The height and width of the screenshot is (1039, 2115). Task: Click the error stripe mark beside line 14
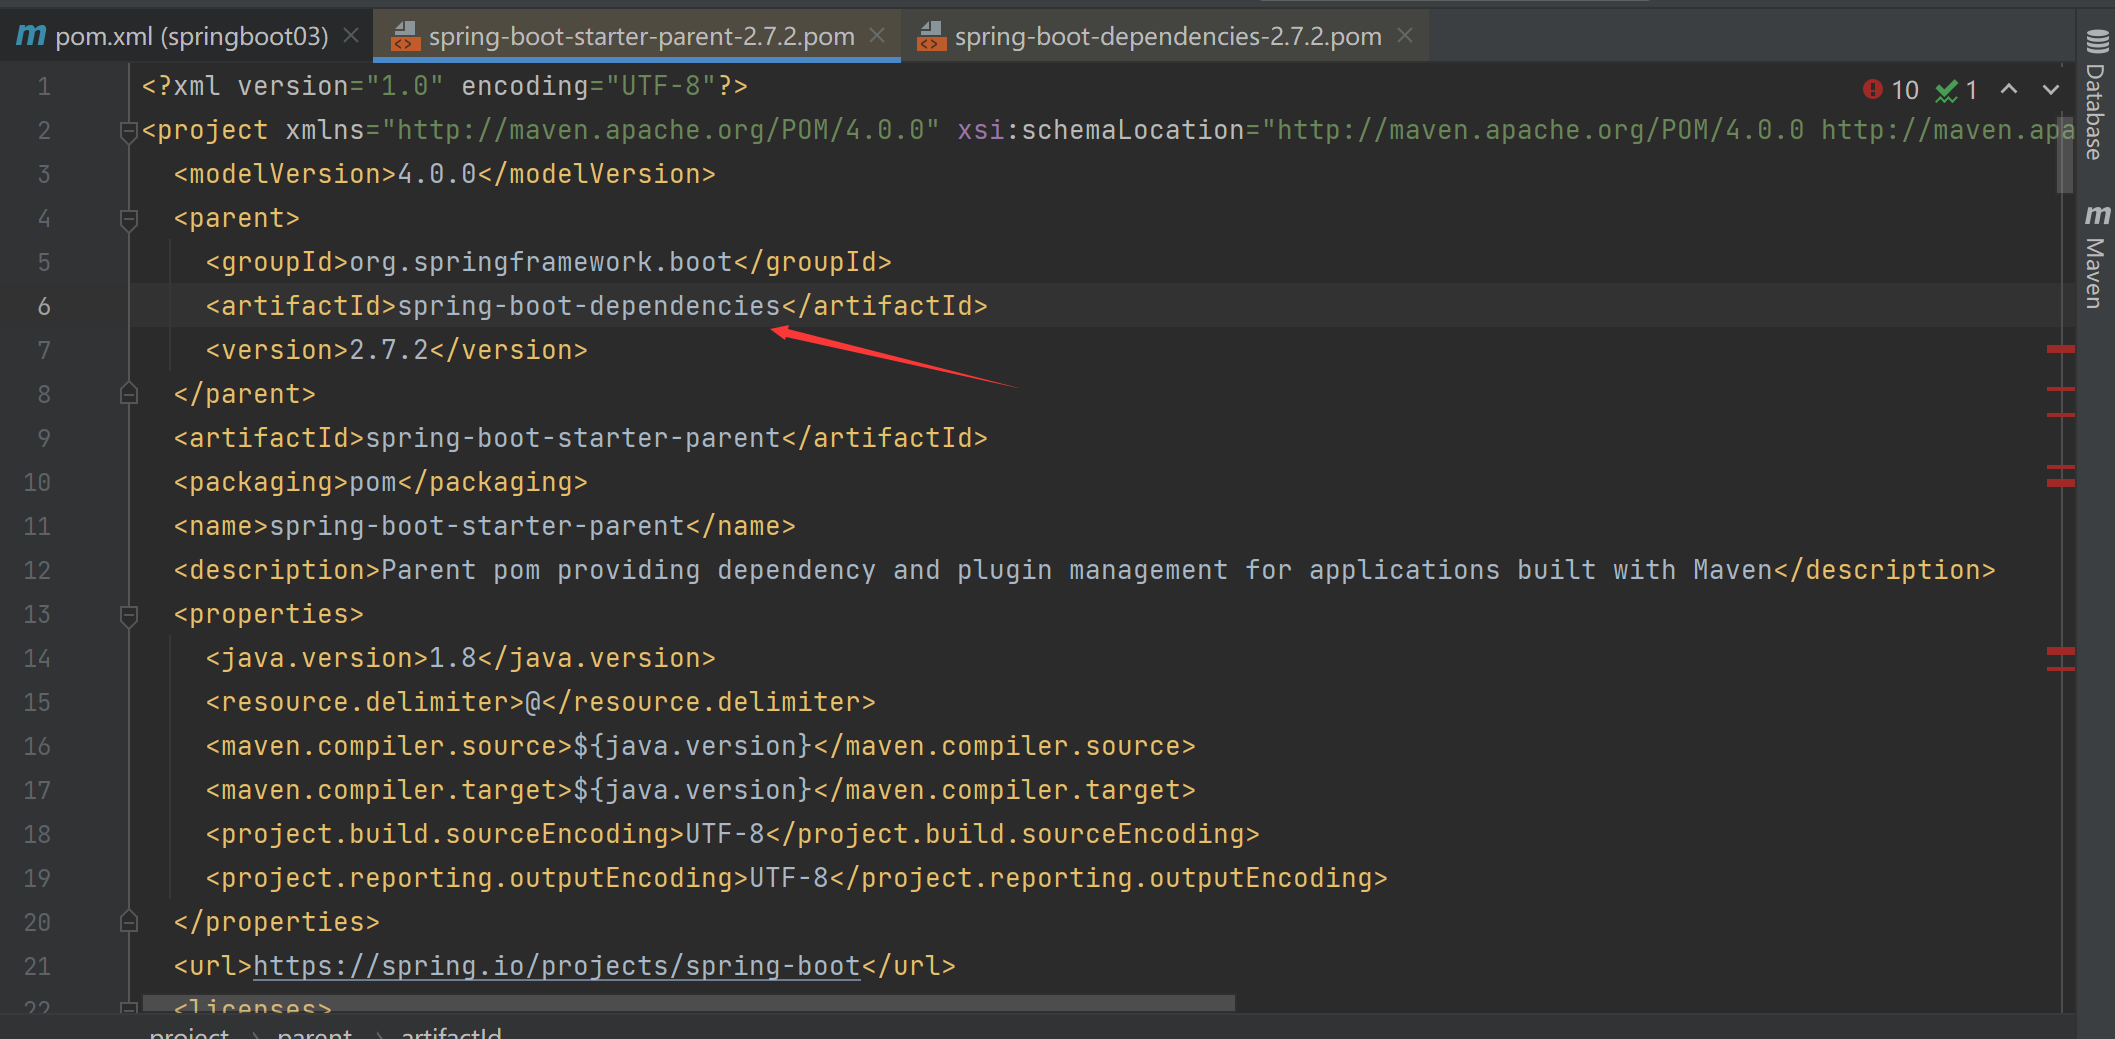point(2060,652)
